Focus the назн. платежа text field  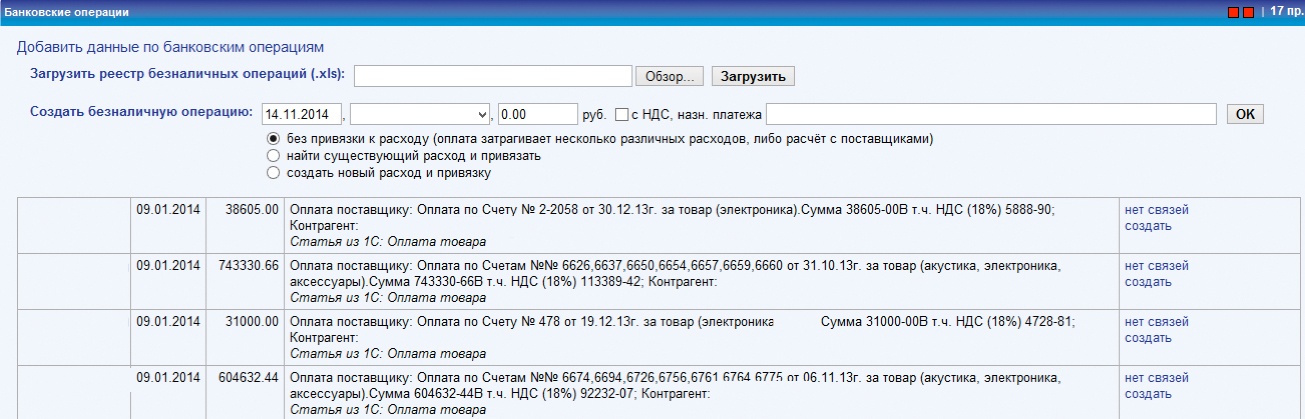pyautogui.click(x=991, y=113)
